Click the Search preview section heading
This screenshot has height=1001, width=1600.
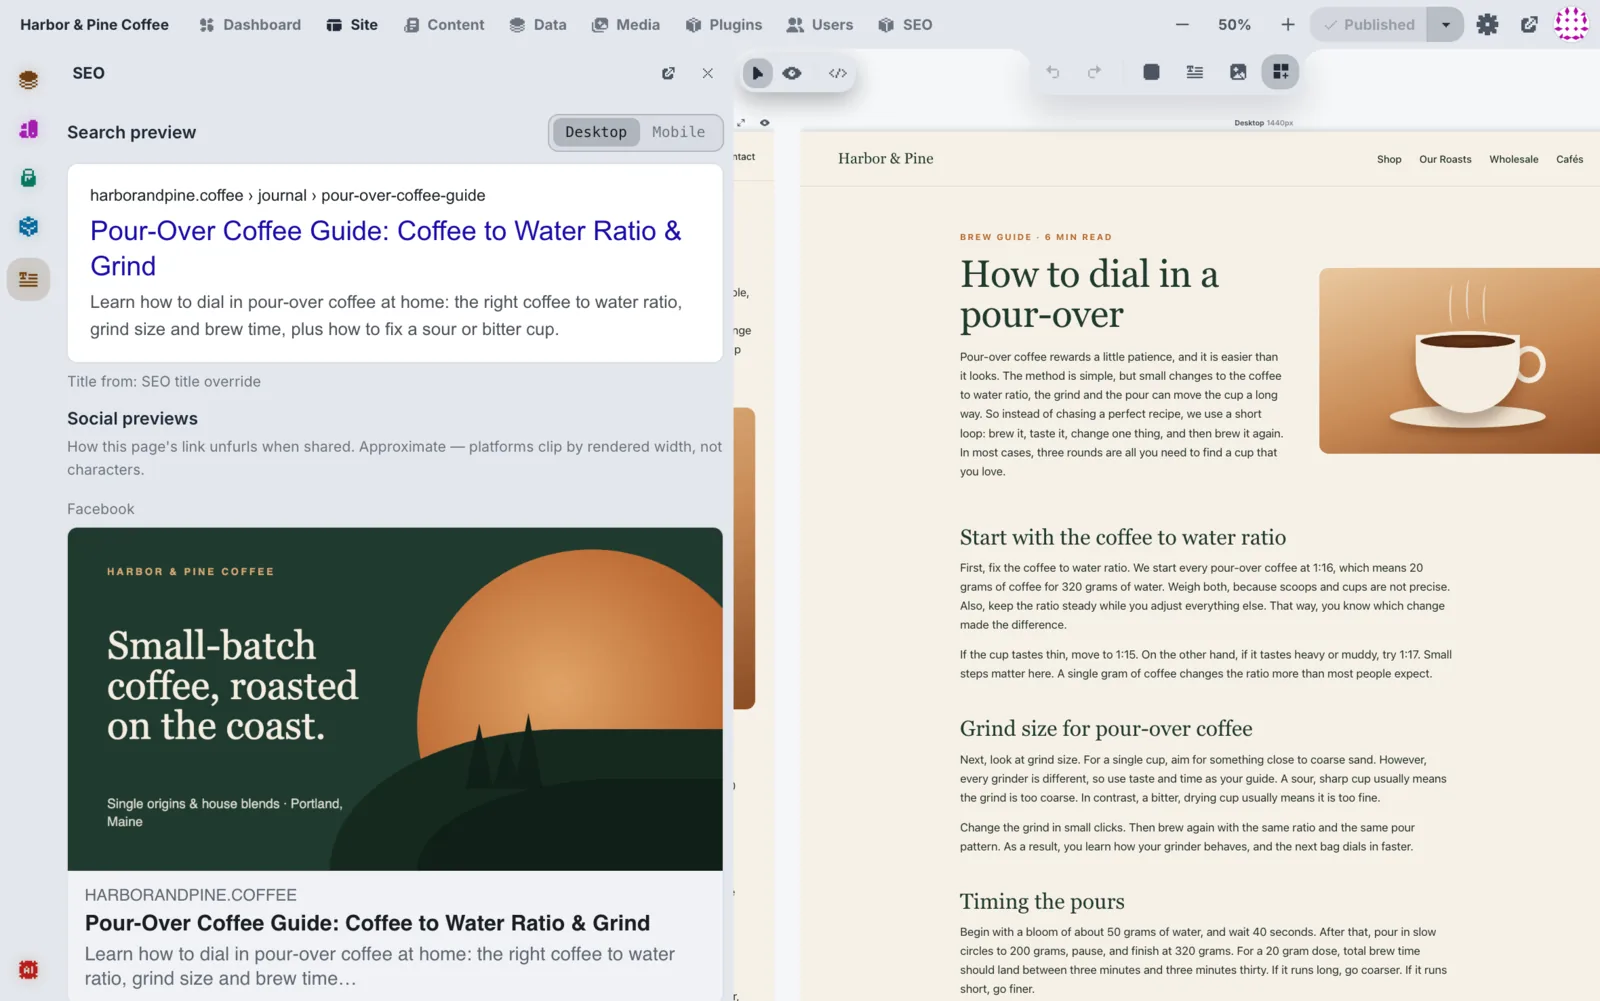pos(132,132)
